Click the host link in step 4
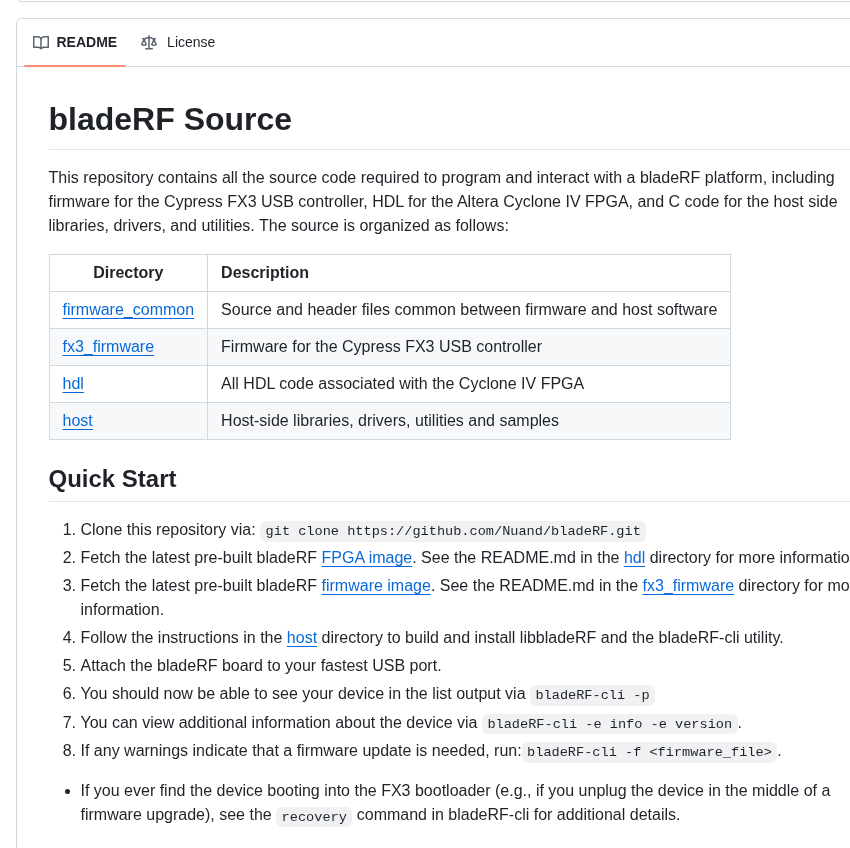The height and width of the screenshot is (848, 850). point(302,638)
